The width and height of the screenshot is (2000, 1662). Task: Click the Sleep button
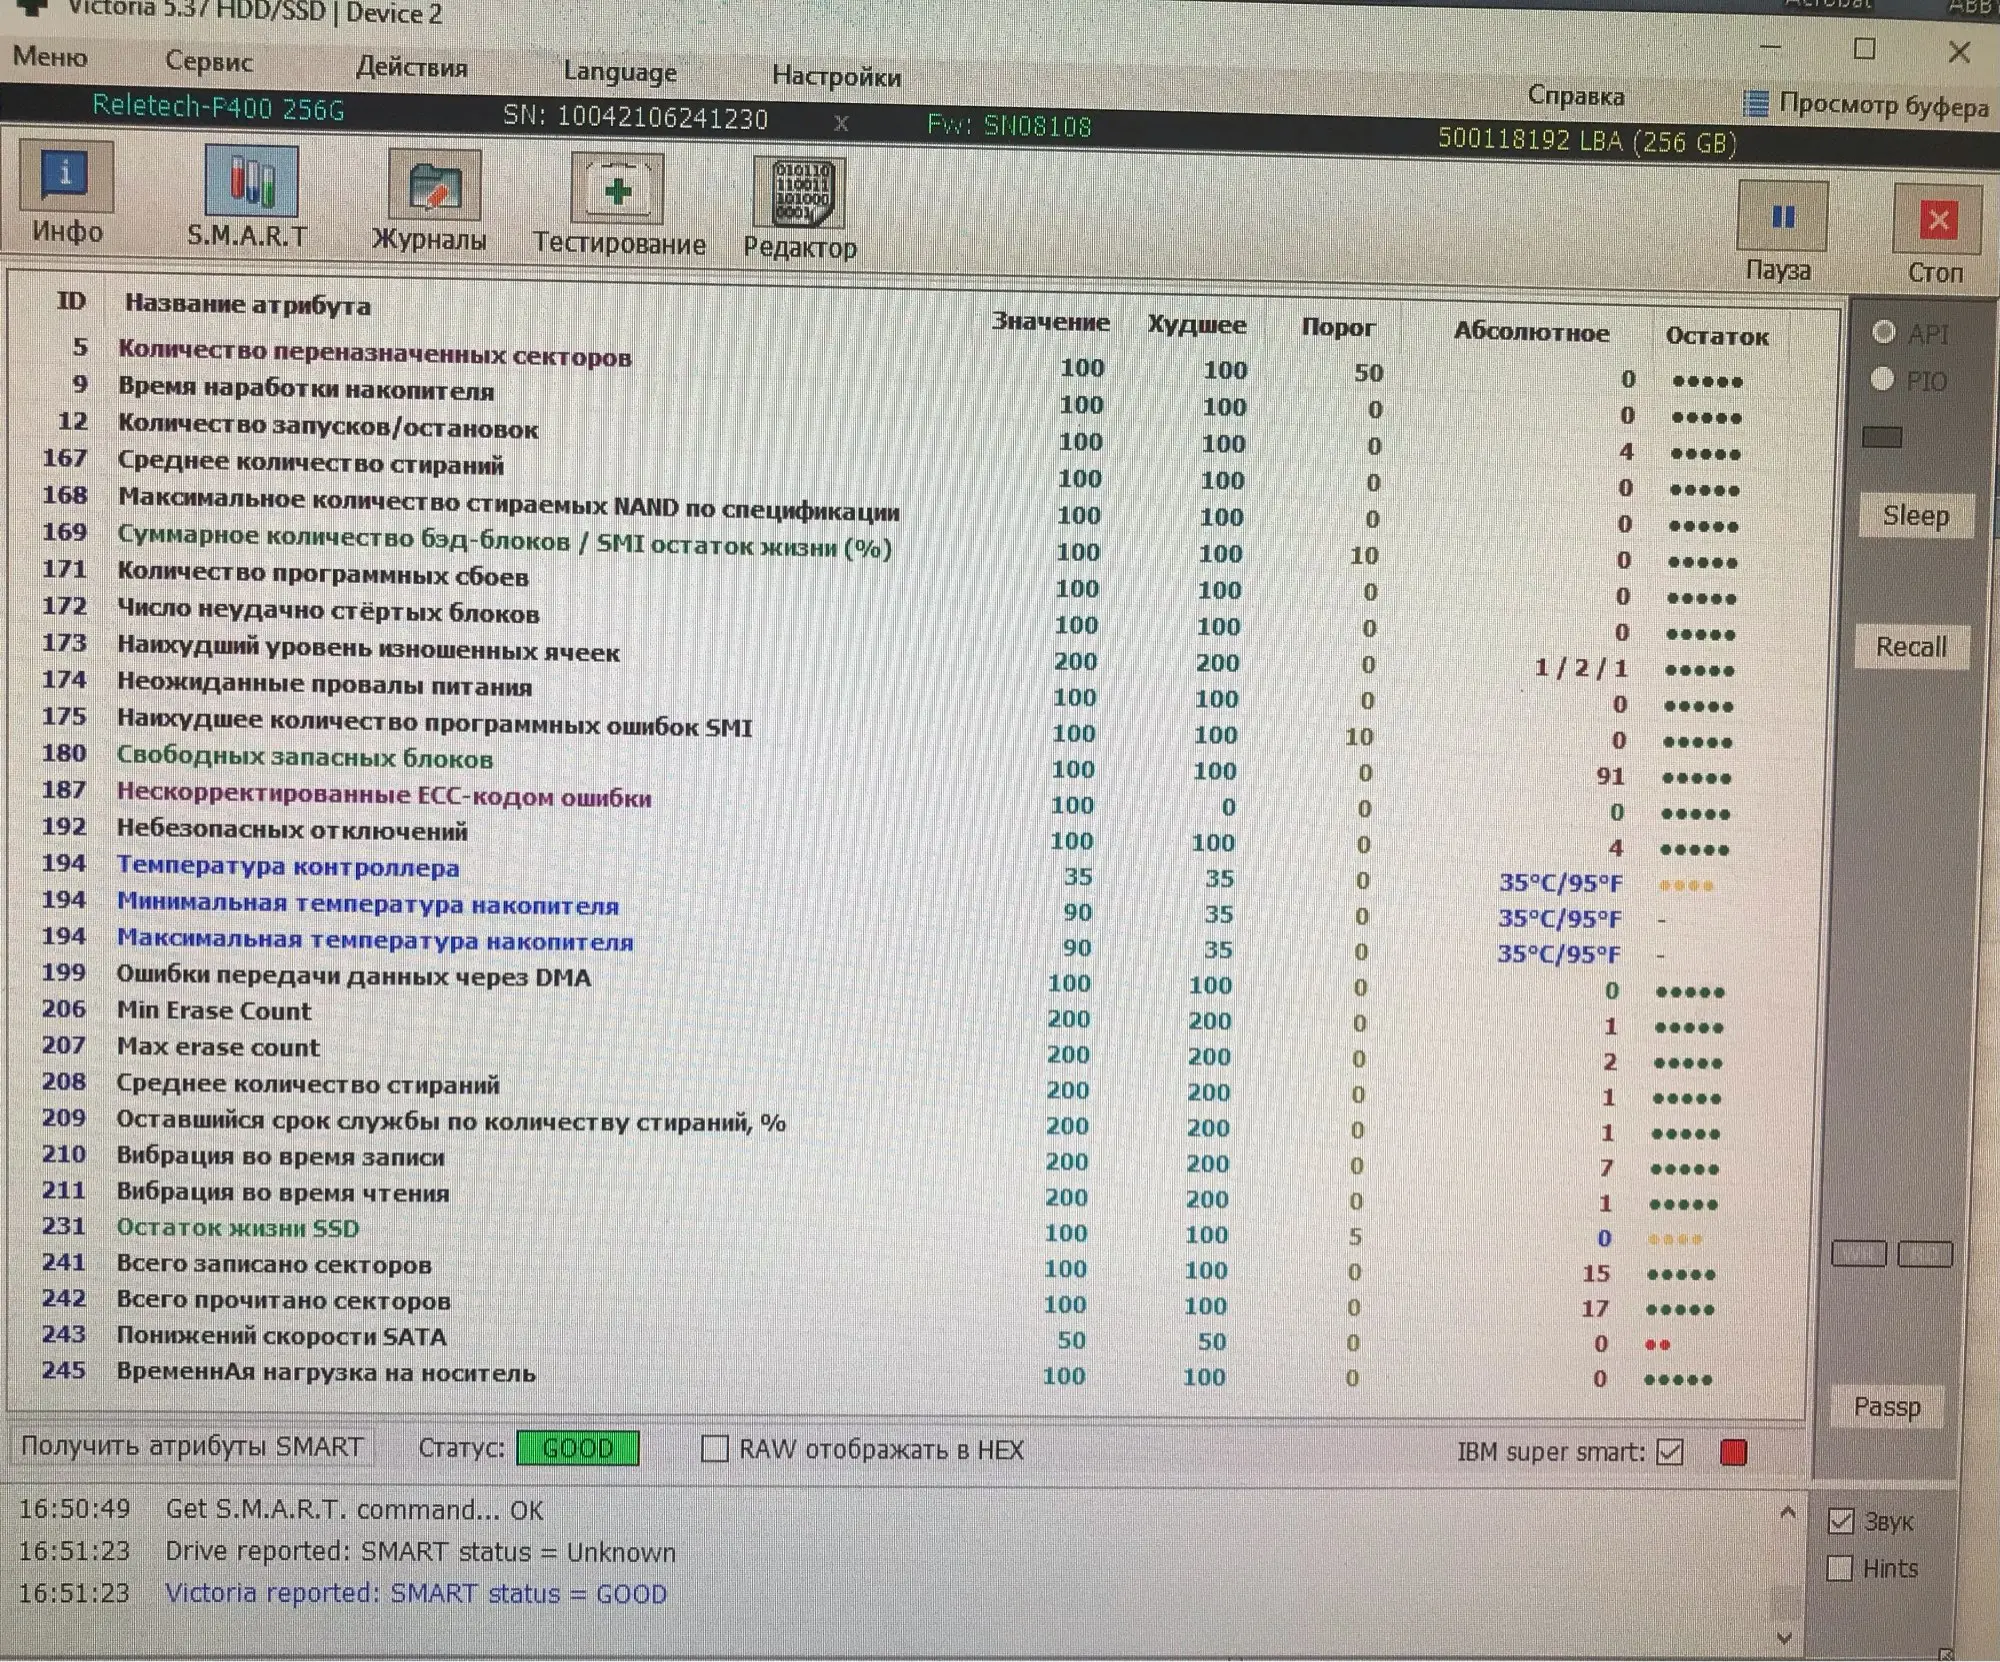1915,516
